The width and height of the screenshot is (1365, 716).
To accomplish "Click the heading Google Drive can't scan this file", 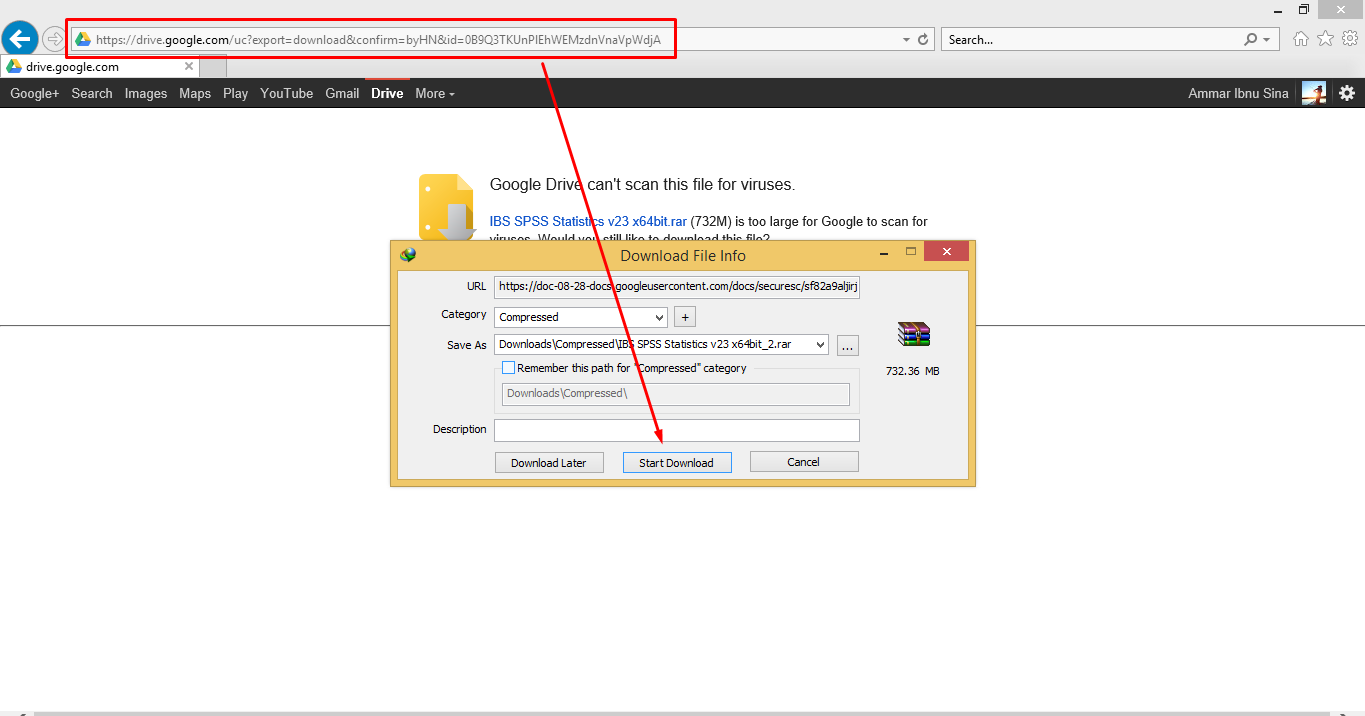I will [642, 185].
